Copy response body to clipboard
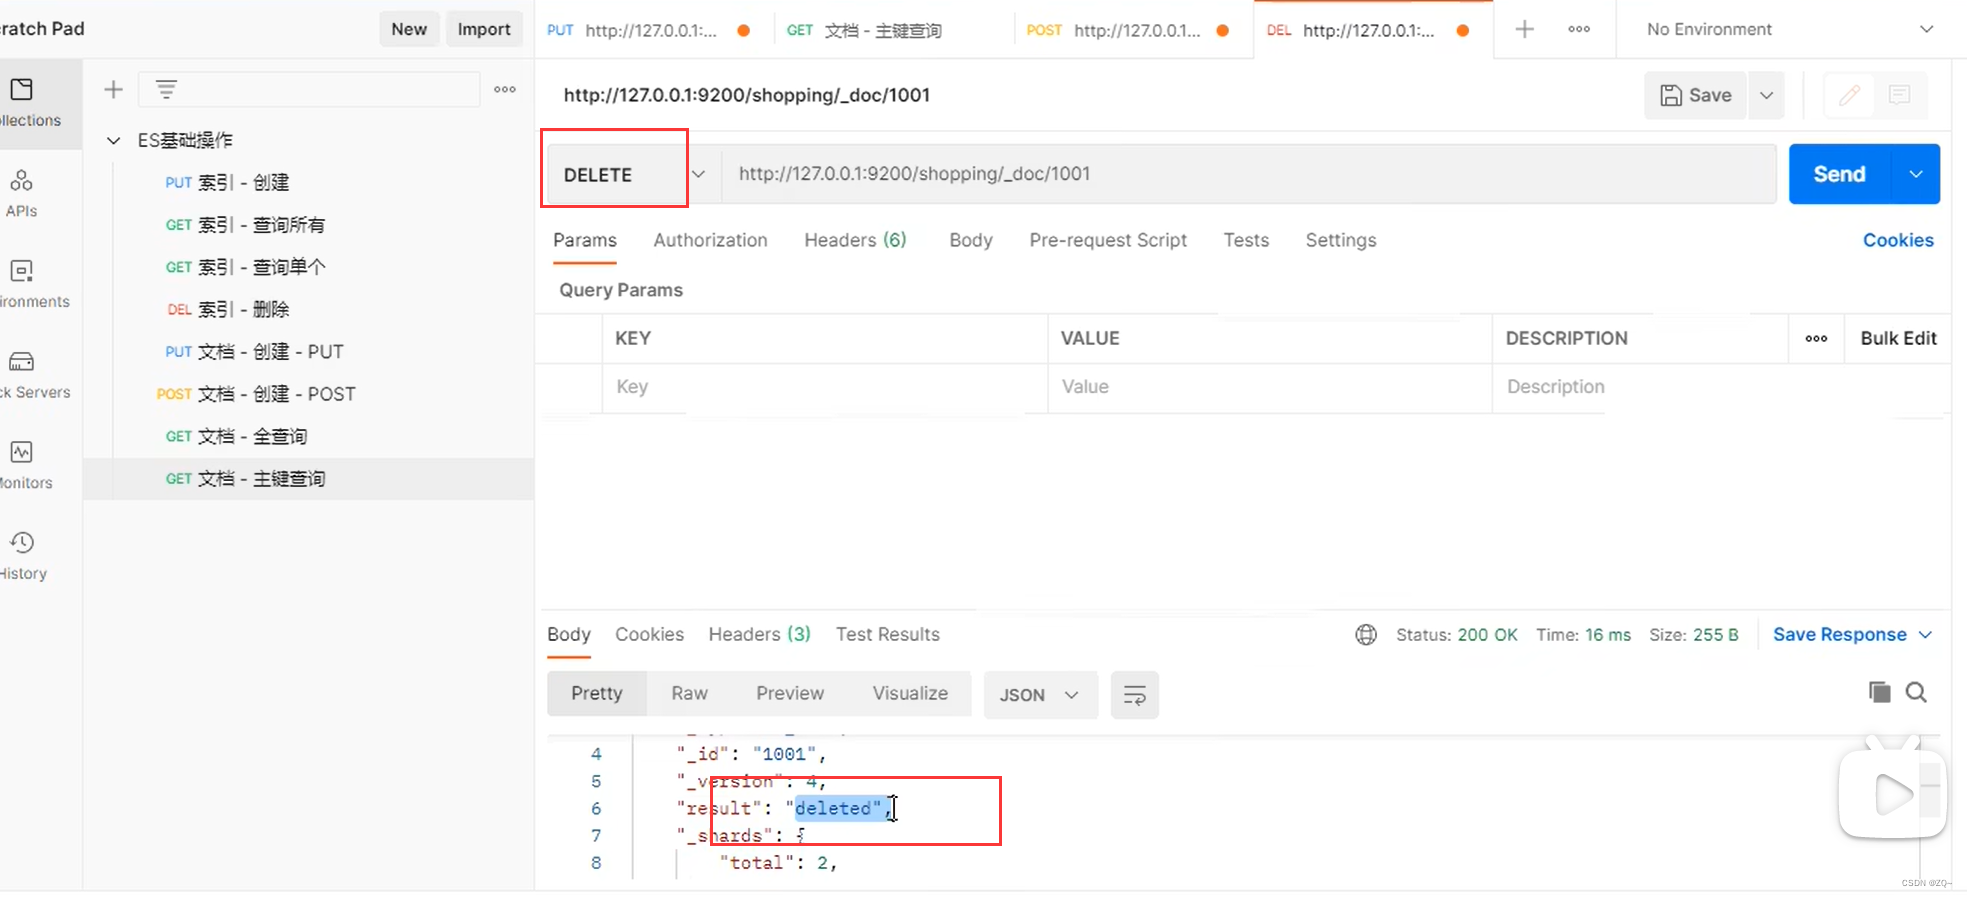The image size is (1967, 897). (1879, 692)
